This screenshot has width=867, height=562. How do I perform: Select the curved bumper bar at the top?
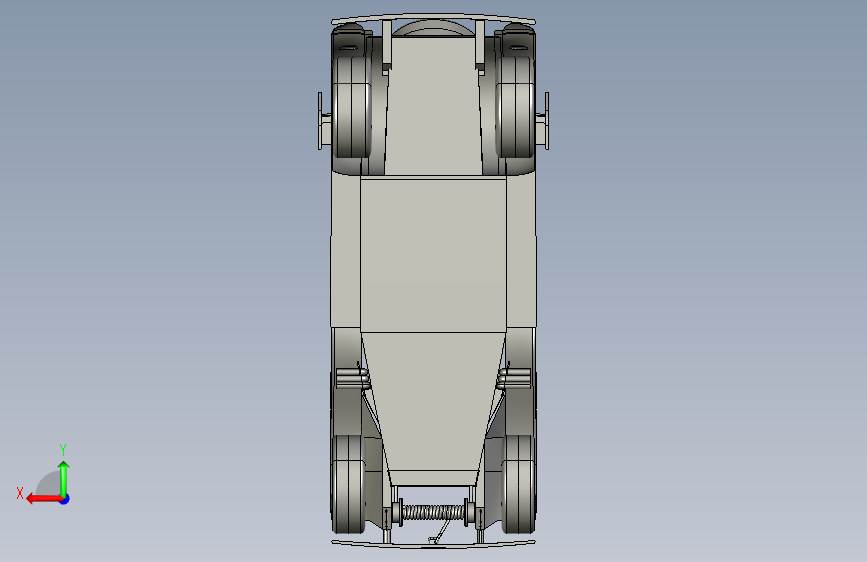coord(434,19)
